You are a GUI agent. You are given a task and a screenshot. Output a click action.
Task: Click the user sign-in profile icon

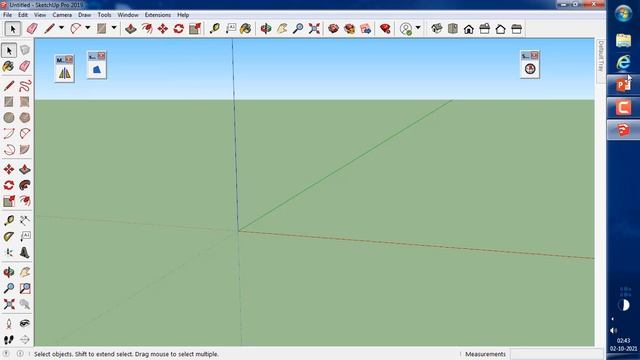point(406,29)
